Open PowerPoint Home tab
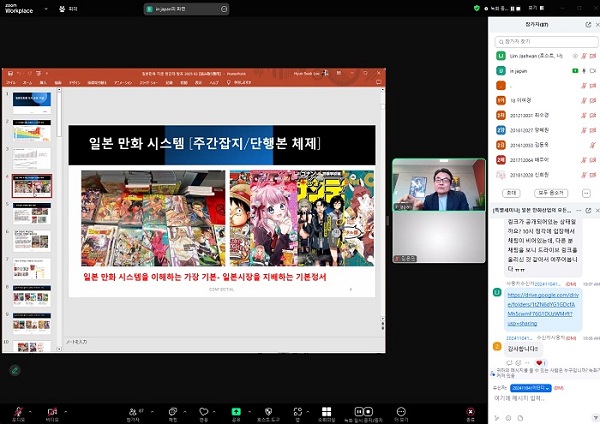 pos(28,82)
